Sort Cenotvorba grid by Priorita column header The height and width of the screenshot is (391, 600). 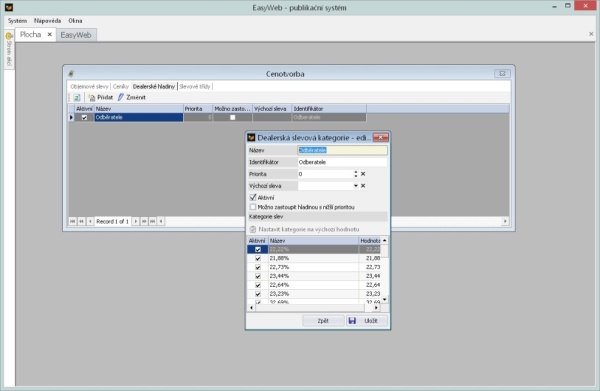[198, 109]
